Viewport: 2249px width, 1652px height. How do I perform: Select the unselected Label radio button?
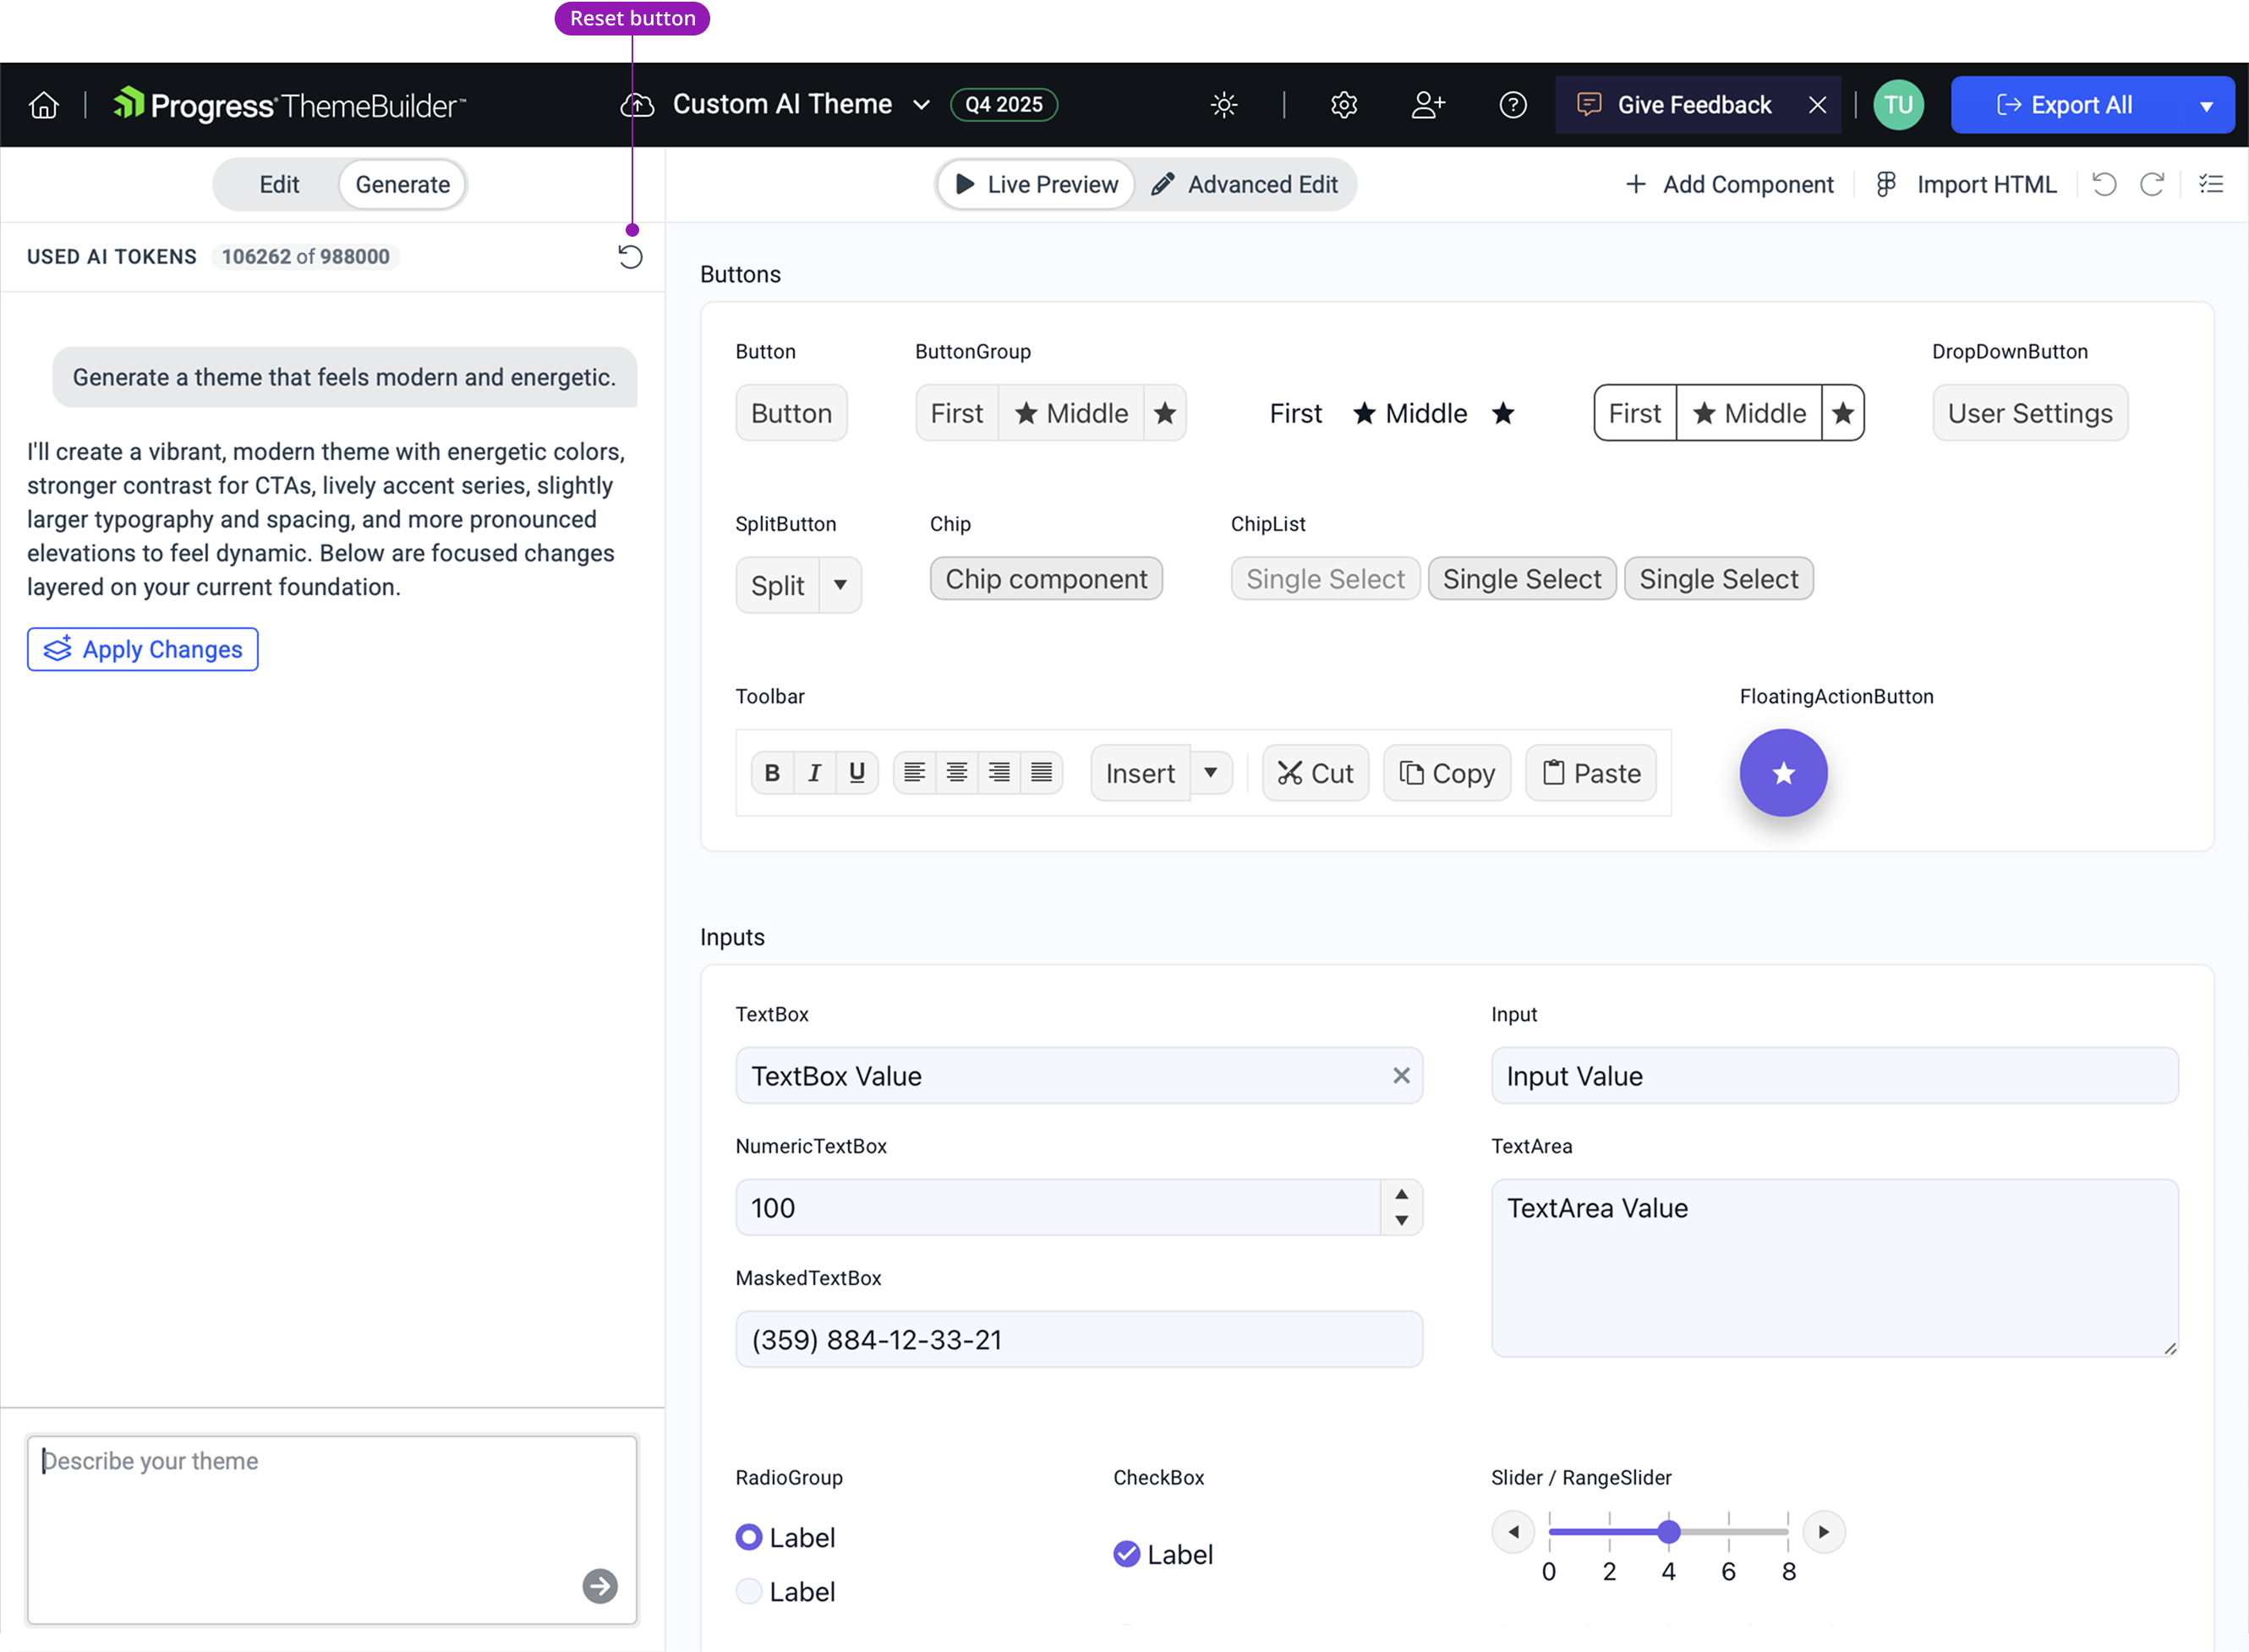(x=749, y=1591)
